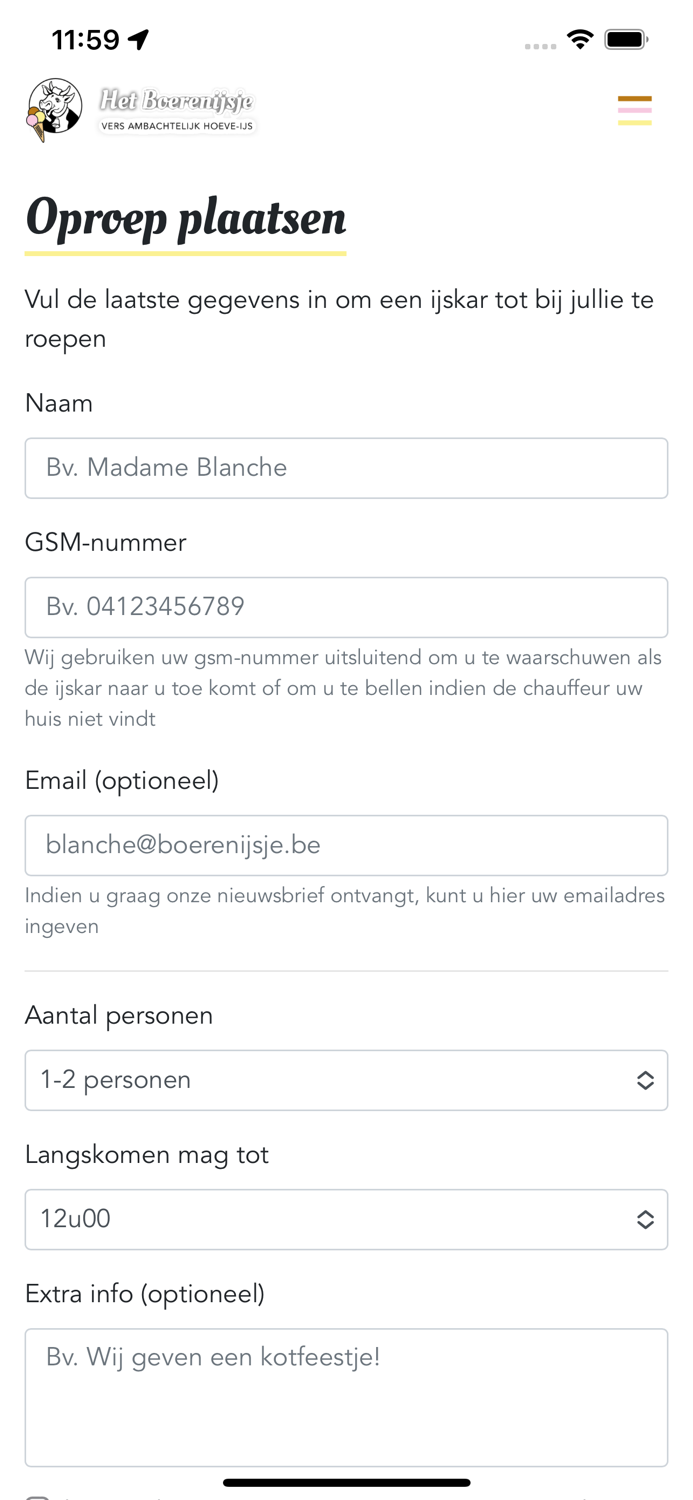
Task: Click the Het Boerenijsje wordmark
Action: (x=177, y=109)
